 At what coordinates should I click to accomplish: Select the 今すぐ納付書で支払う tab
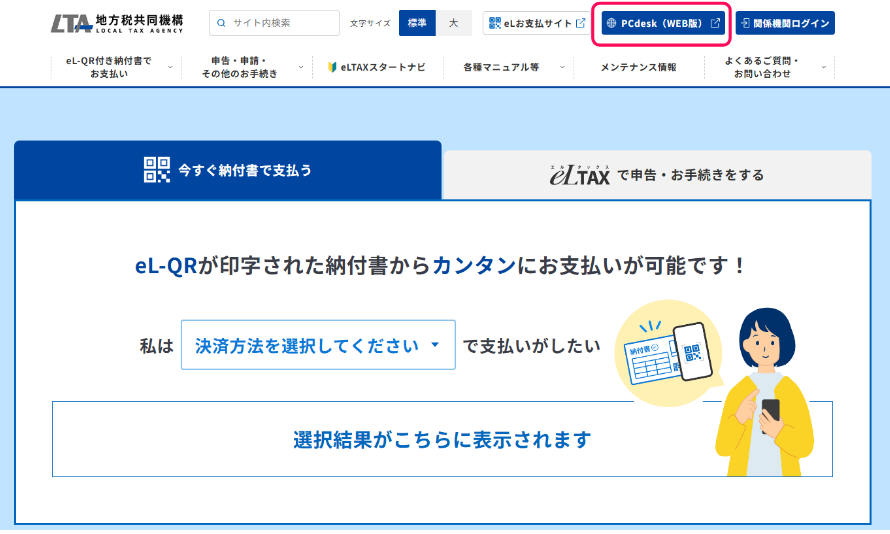pyautogui.click(x=228, y=170)
